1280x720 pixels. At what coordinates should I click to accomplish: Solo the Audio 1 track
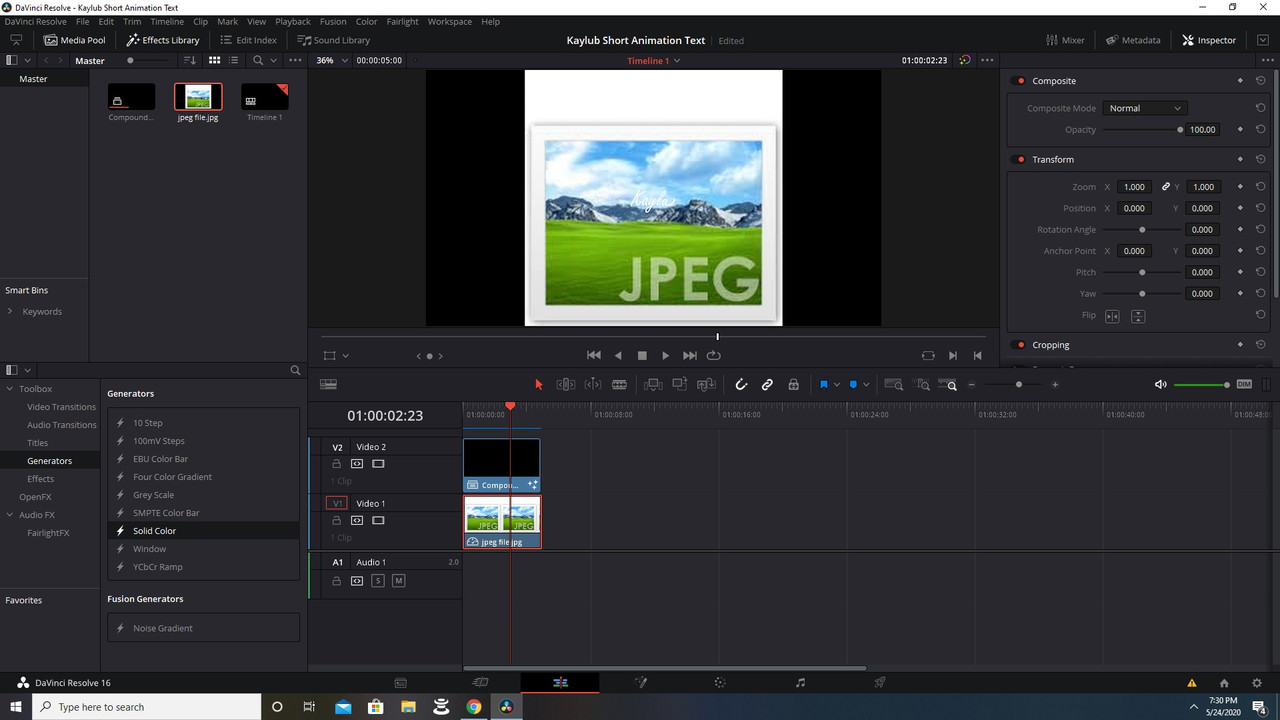tap(377, 580)
